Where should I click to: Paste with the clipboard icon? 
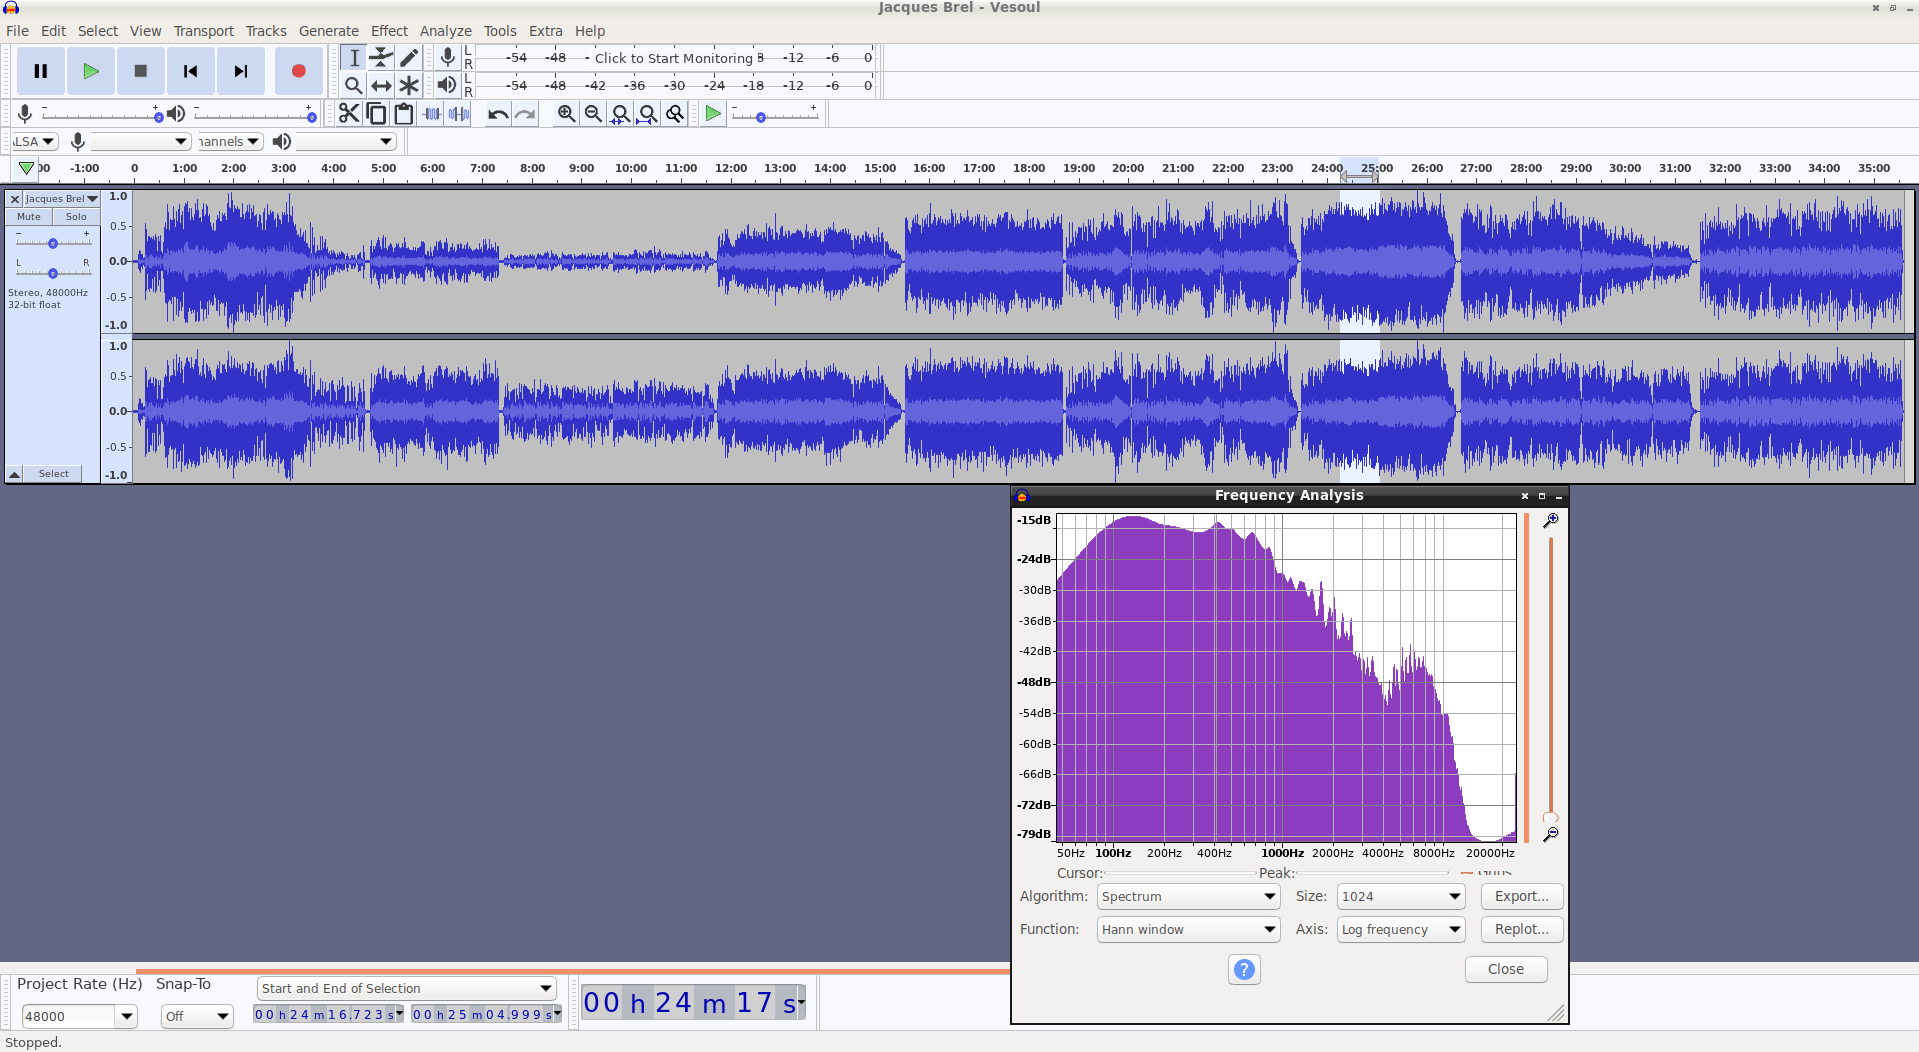click(x=404, y=114)
